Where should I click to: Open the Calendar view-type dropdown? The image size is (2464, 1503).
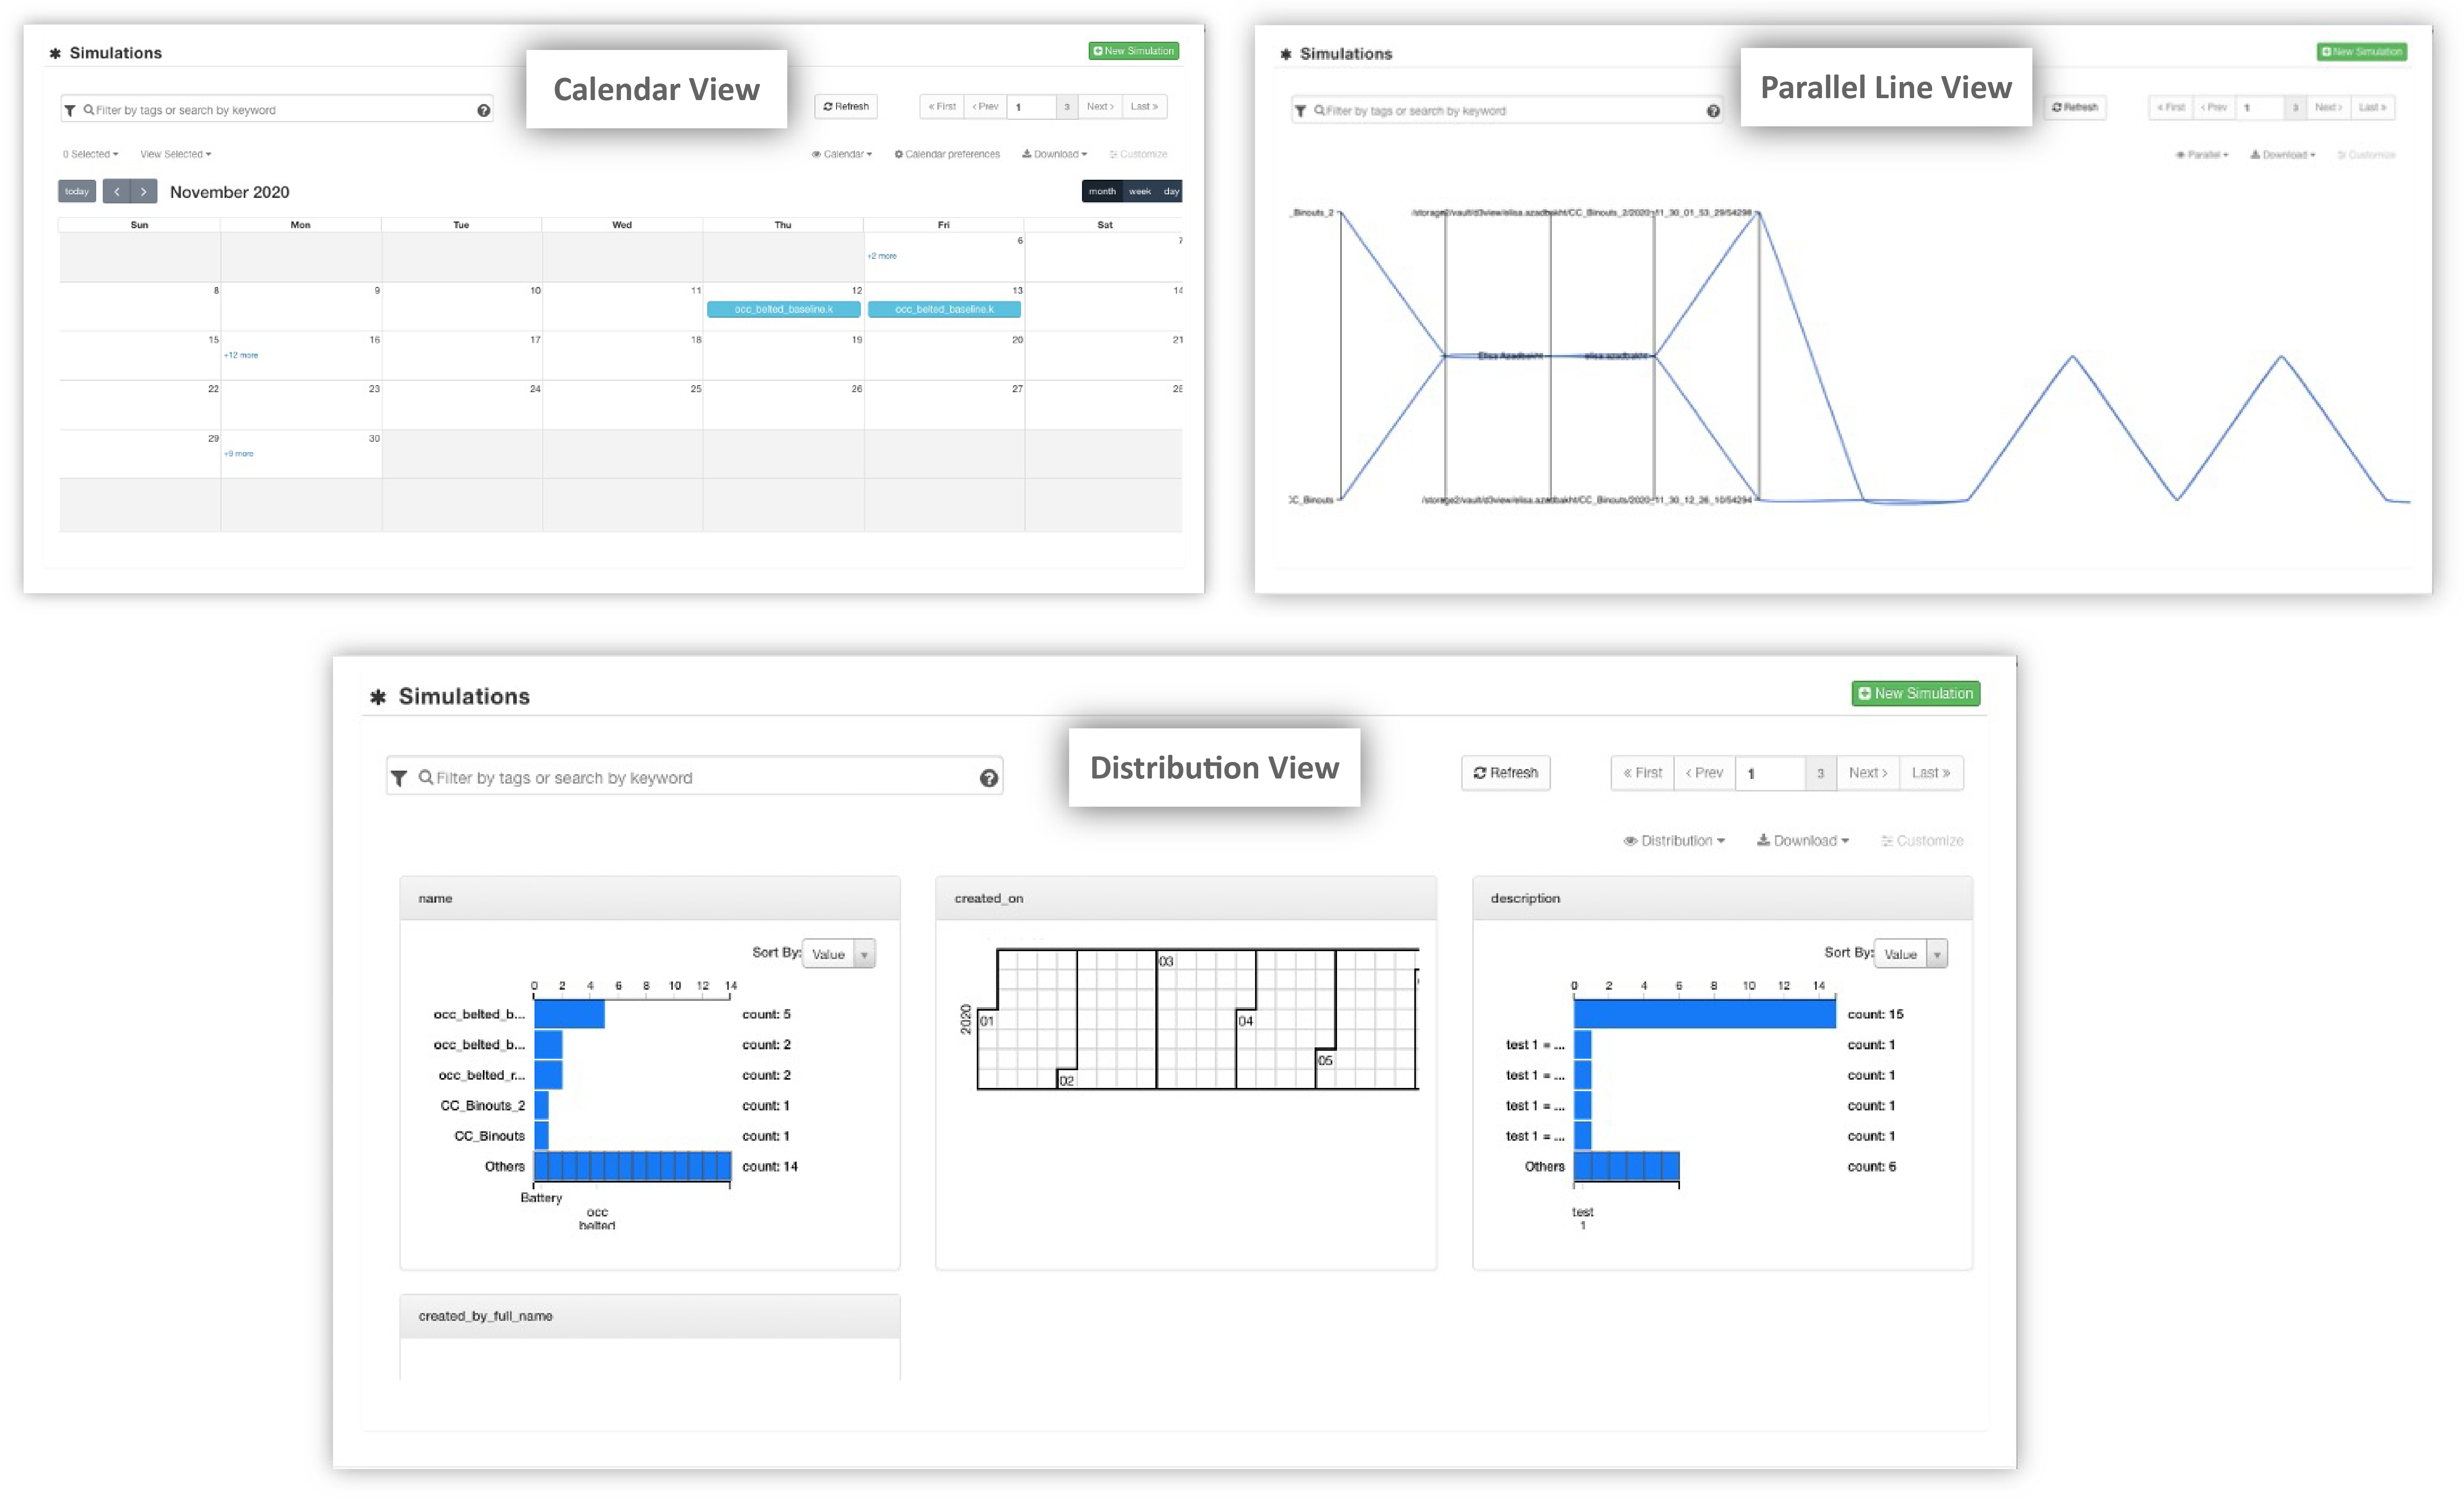tap(842, 154)
